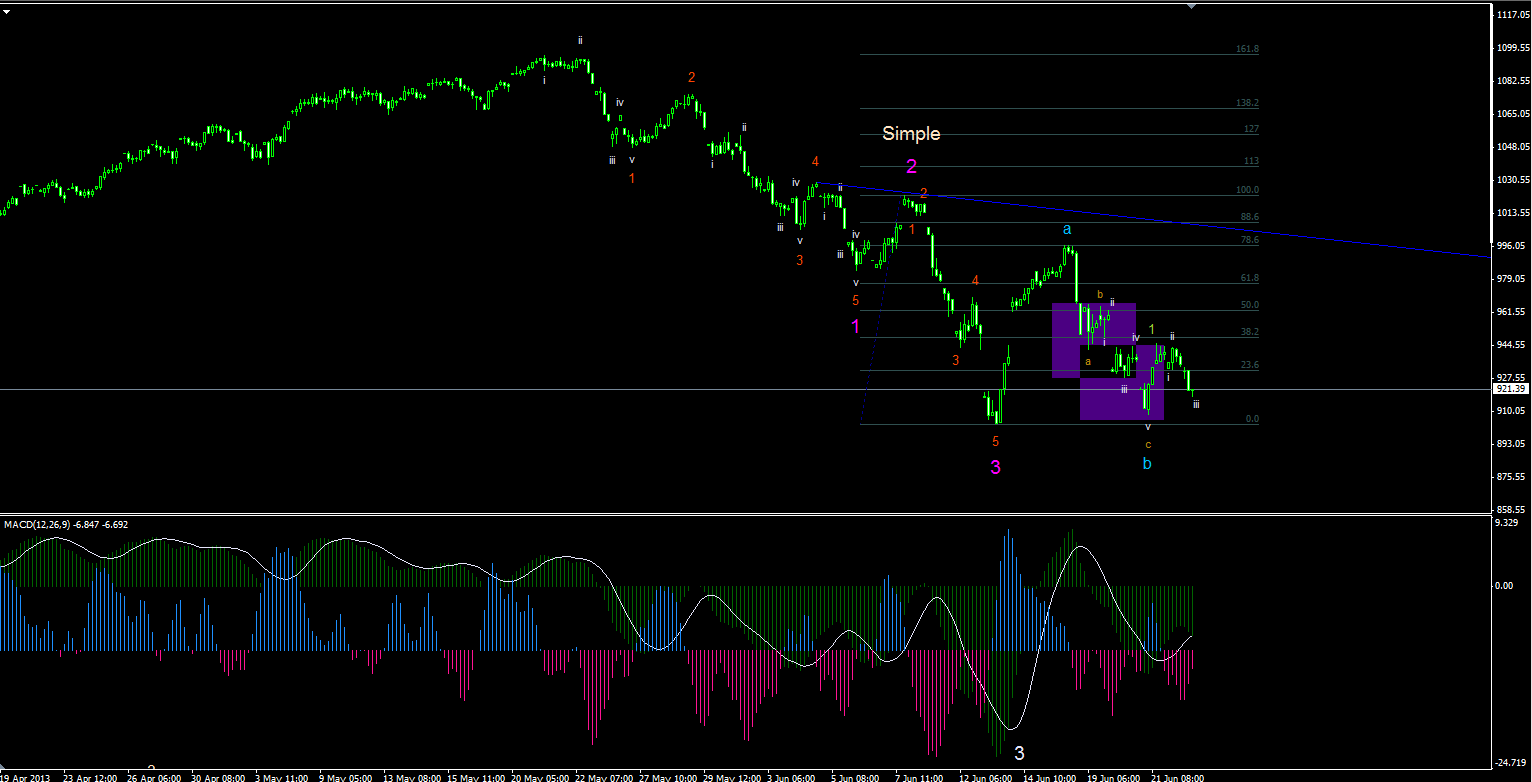This screenshot has height=782, width=1532.
Task: Select the magenta wave 2 label under Simple
Action: (x=911, y=166)
